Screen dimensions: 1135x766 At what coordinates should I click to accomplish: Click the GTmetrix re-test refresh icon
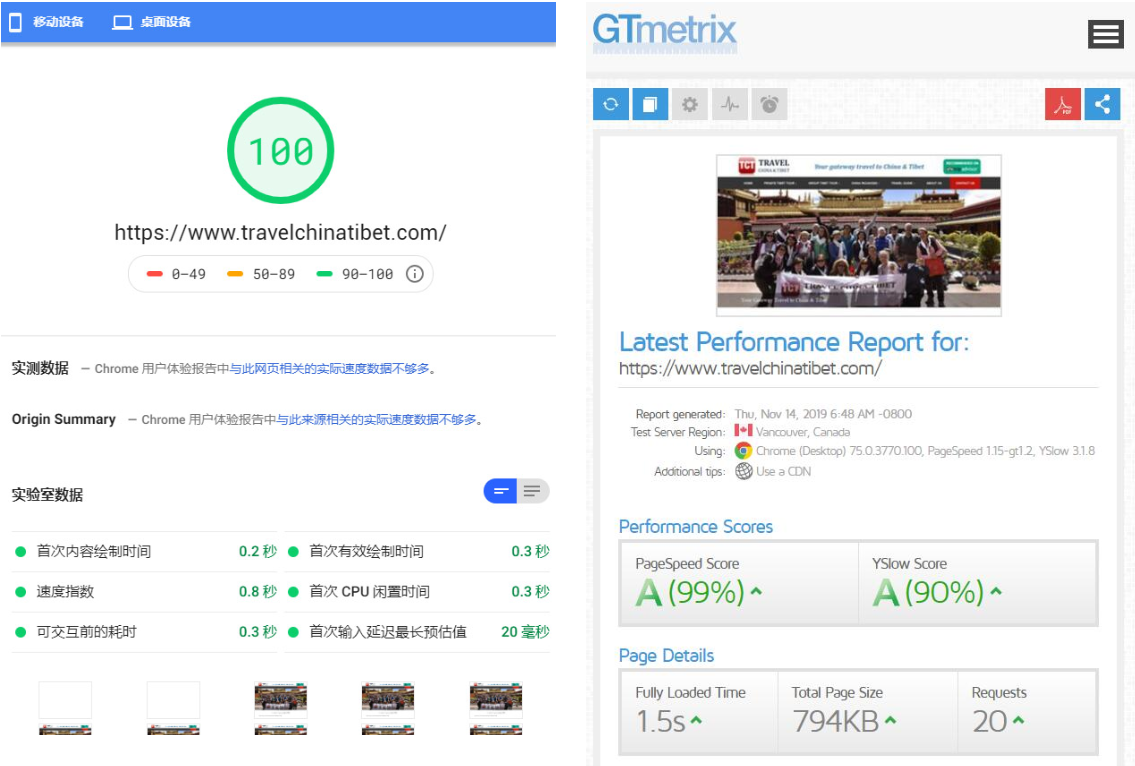coord(610,104)
